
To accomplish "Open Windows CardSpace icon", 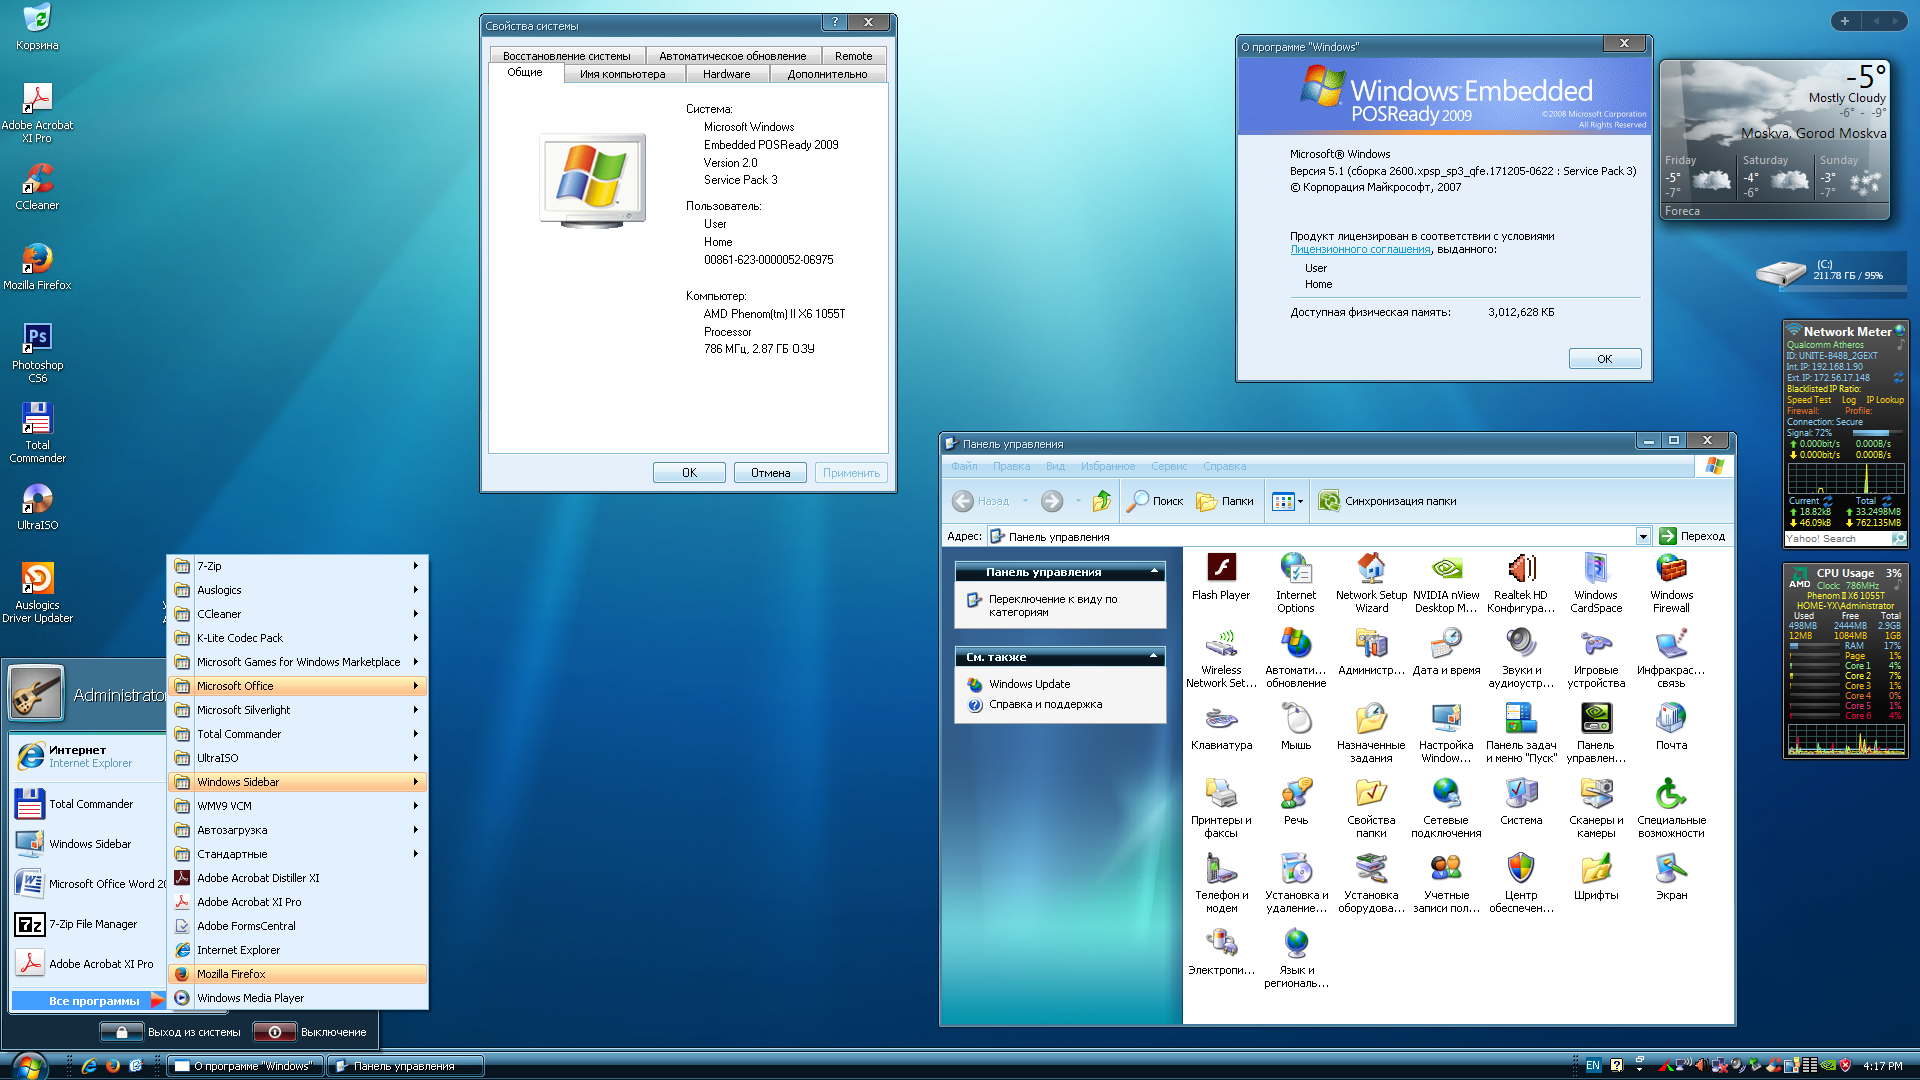I will 1596,584.
